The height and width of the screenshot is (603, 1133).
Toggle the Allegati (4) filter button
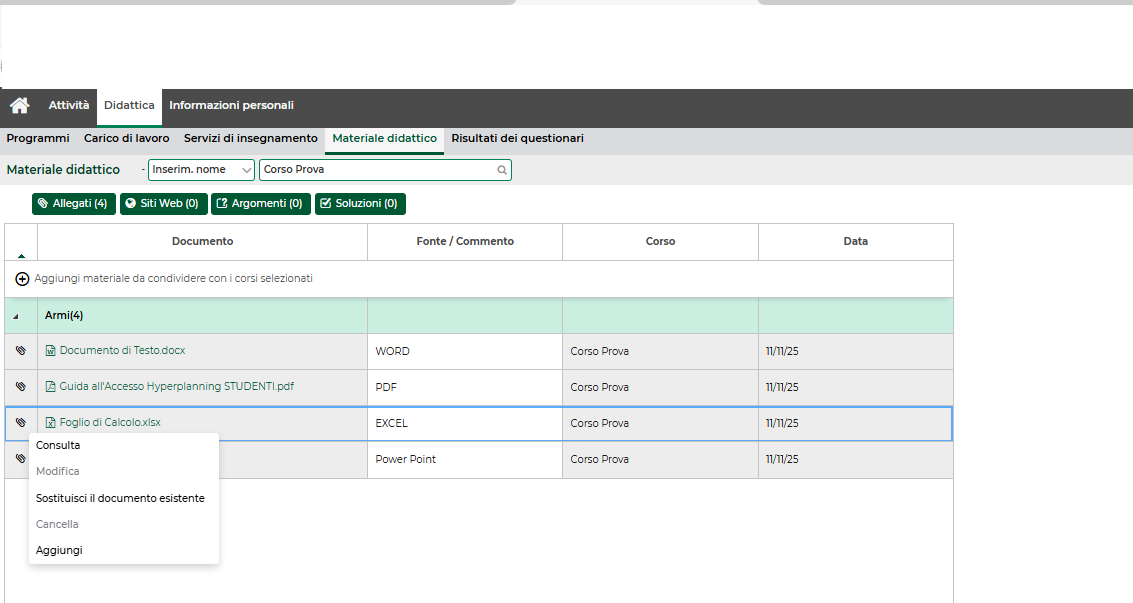[74, 204]
